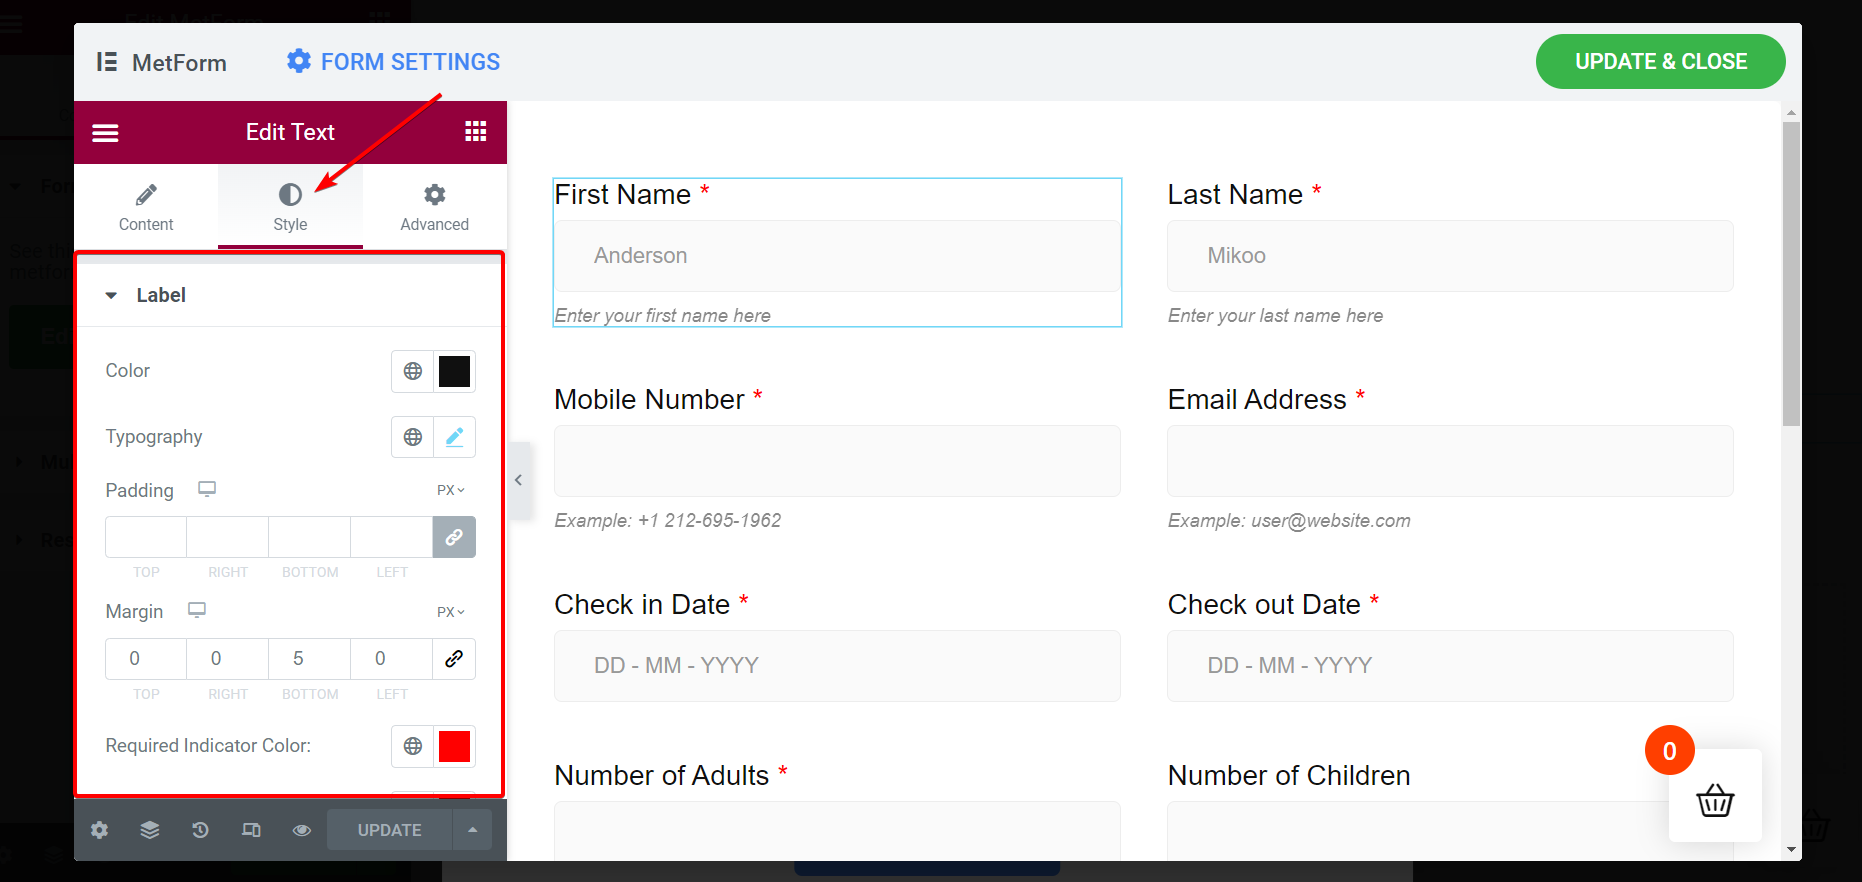Edit Typography with pencil icon
This screenshot has height=882, width=1862.
click(x=455, y=437)
